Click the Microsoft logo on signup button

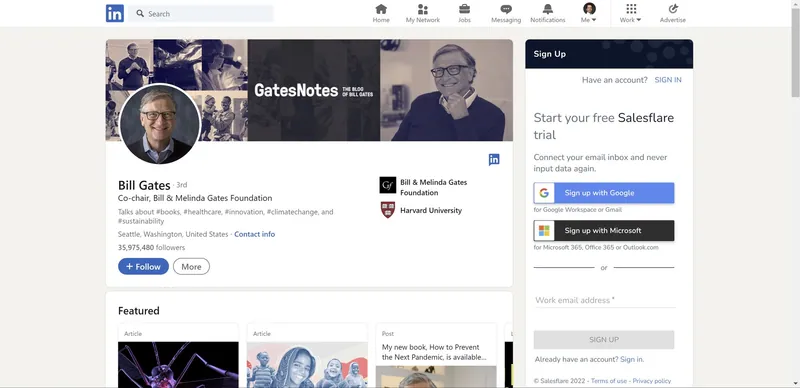pyautogui.click(x=544, y=231)
